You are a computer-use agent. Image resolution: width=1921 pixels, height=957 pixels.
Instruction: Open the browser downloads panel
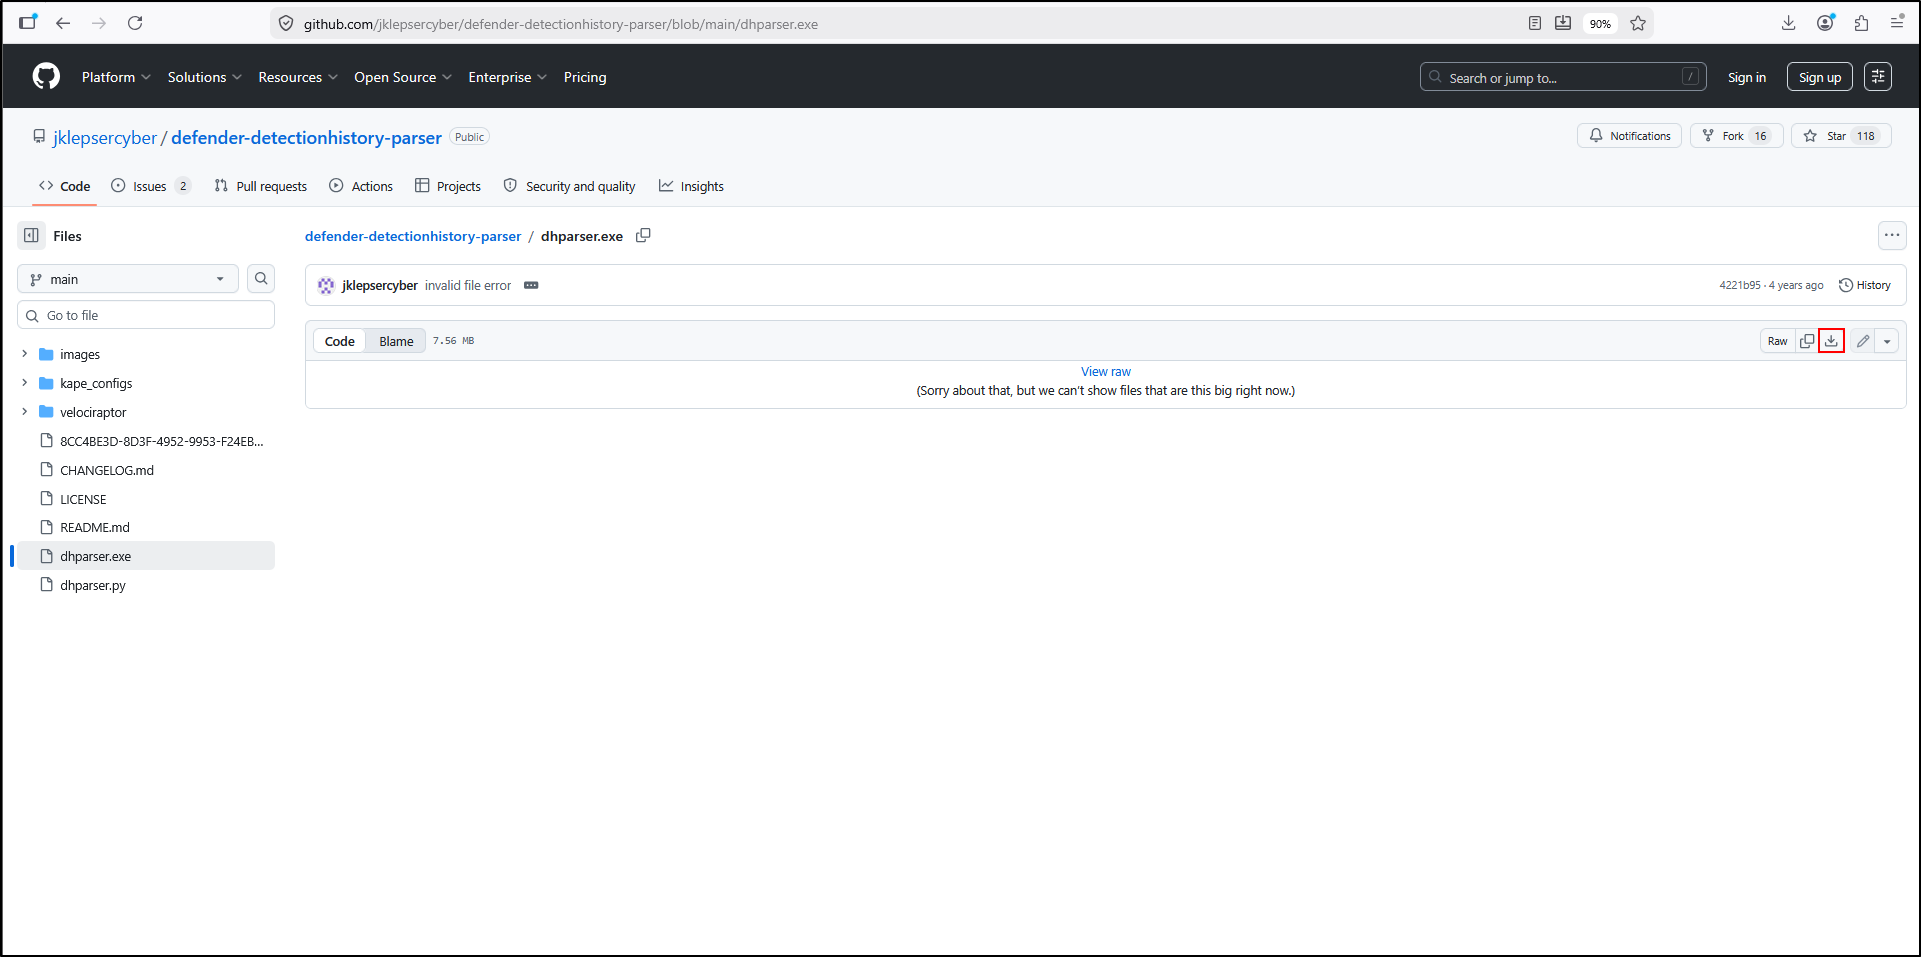tap(1789, 23)
